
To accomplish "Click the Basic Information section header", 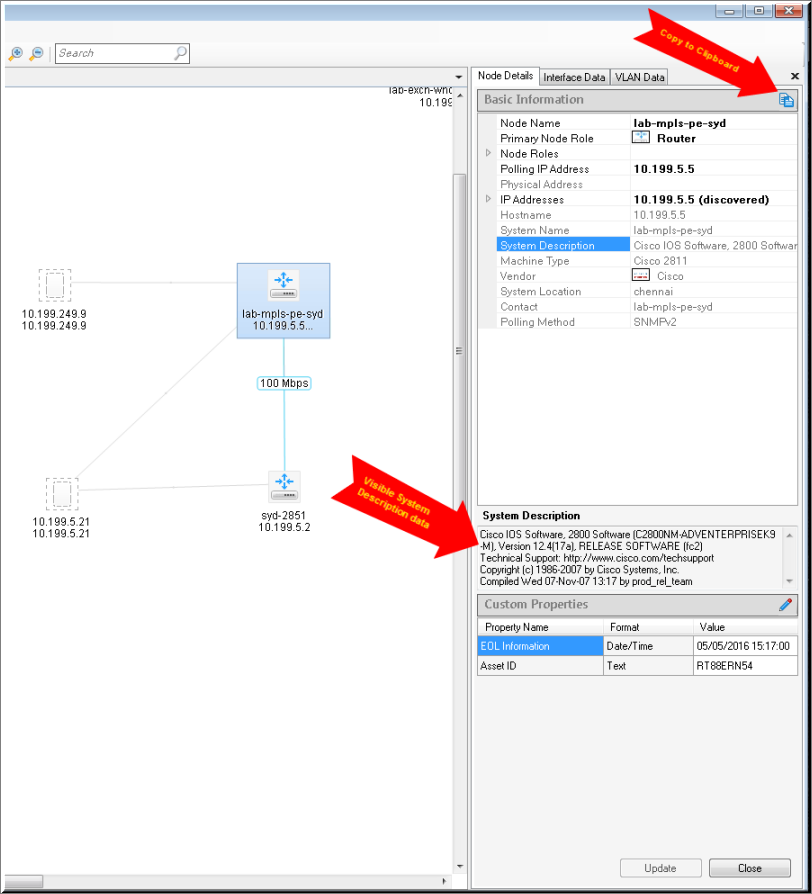I will (637, 100).
